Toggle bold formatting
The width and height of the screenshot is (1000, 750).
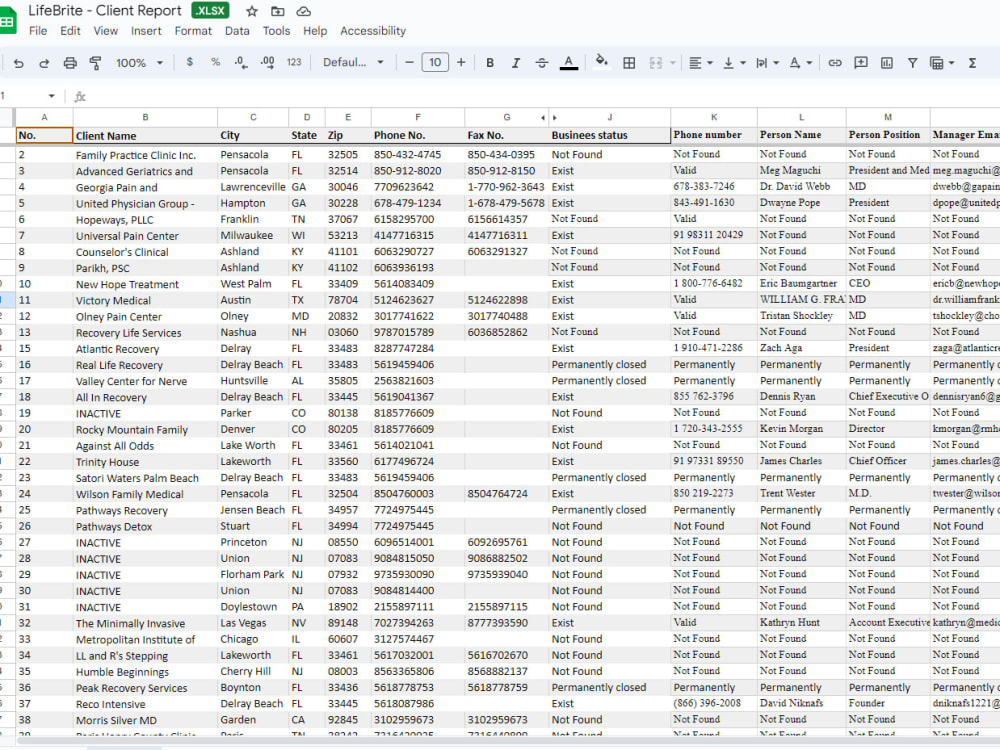[489, 62]
